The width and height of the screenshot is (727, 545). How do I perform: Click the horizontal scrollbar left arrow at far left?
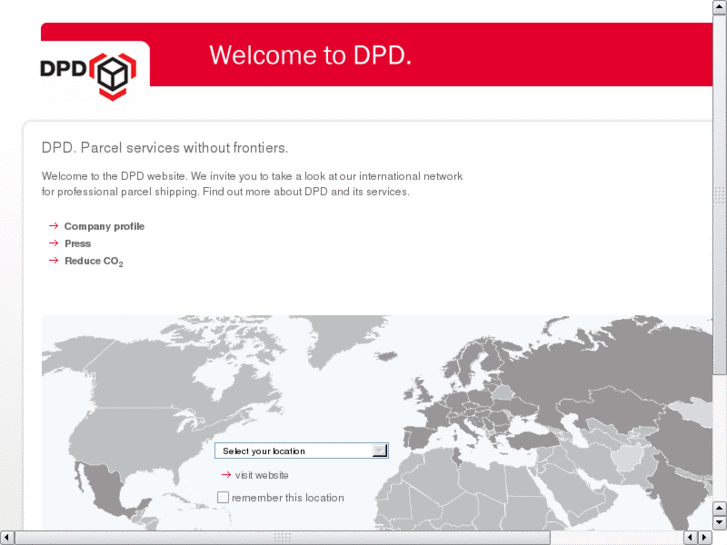[7, 538]
